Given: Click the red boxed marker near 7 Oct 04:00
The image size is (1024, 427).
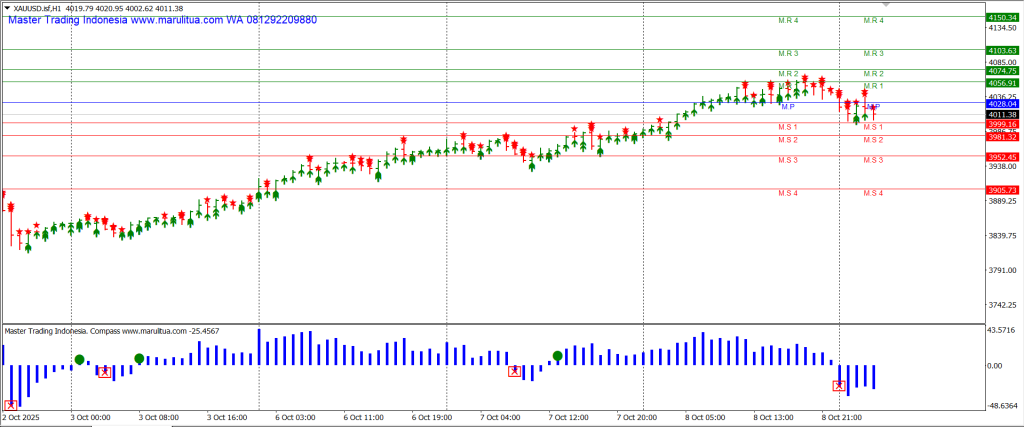Looking at the screenshot, I should (515, 371).
